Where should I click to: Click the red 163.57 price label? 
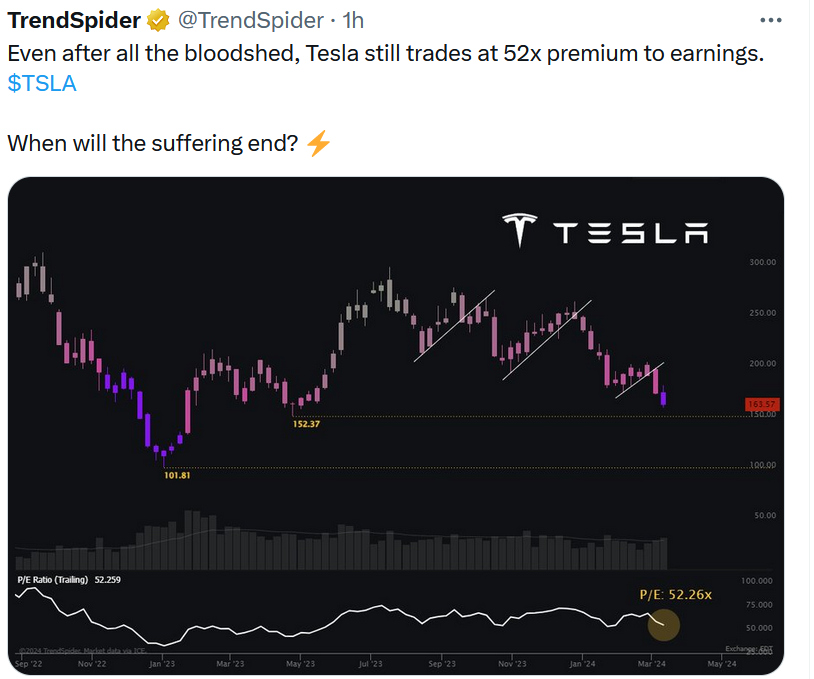pos(762,404)
